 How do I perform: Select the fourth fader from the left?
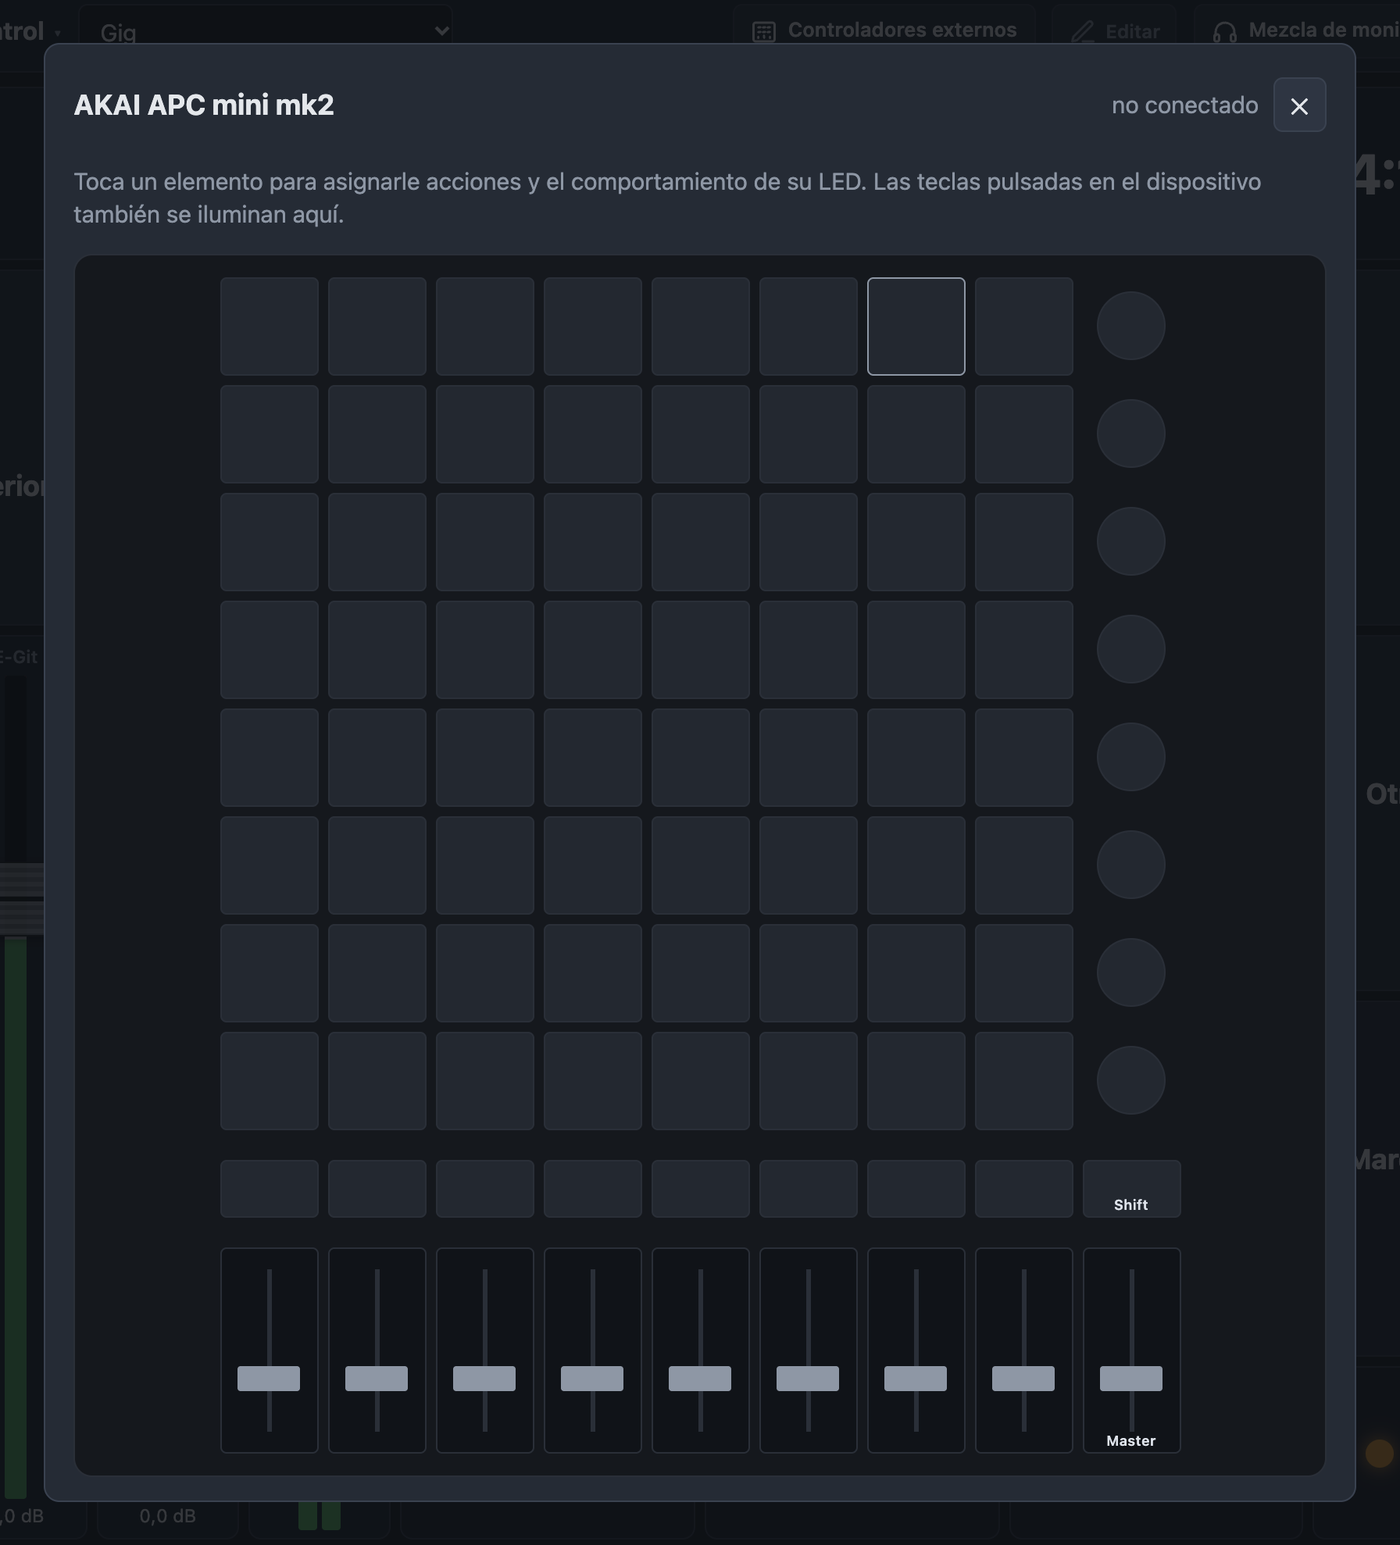pos(593,1350)
